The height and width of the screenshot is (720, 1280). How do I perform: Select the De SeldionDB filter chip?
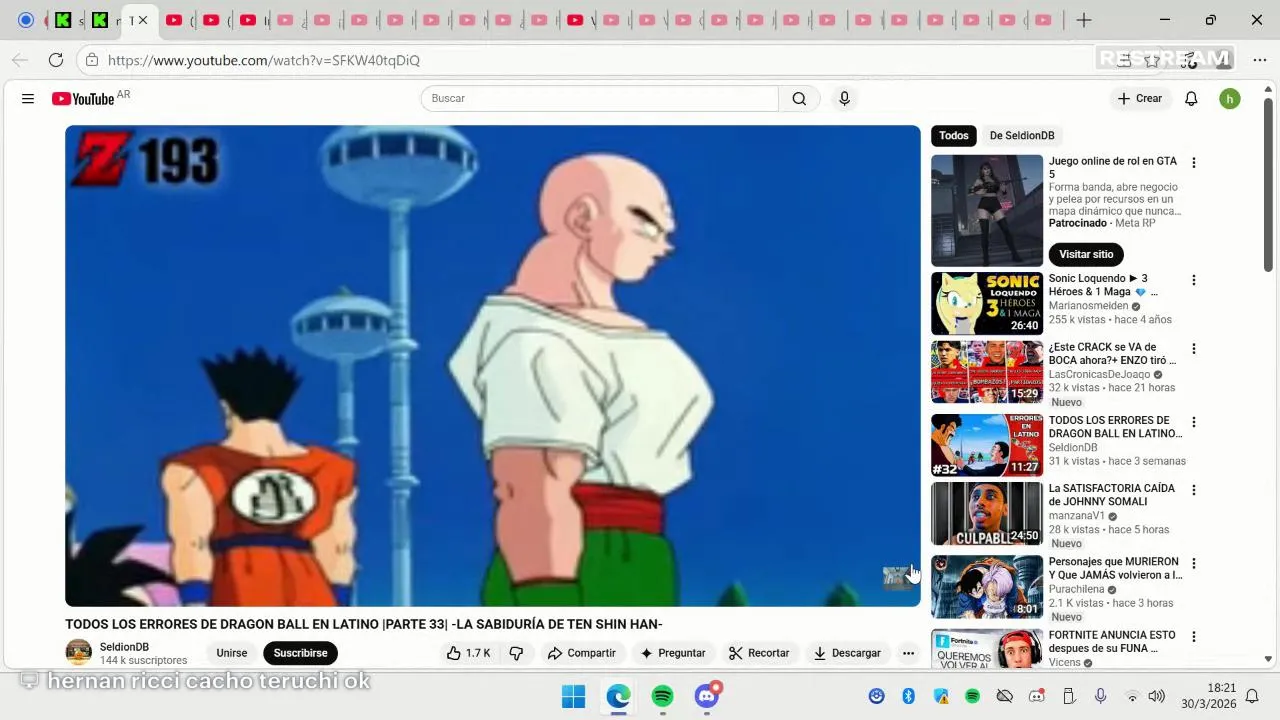1022,136
